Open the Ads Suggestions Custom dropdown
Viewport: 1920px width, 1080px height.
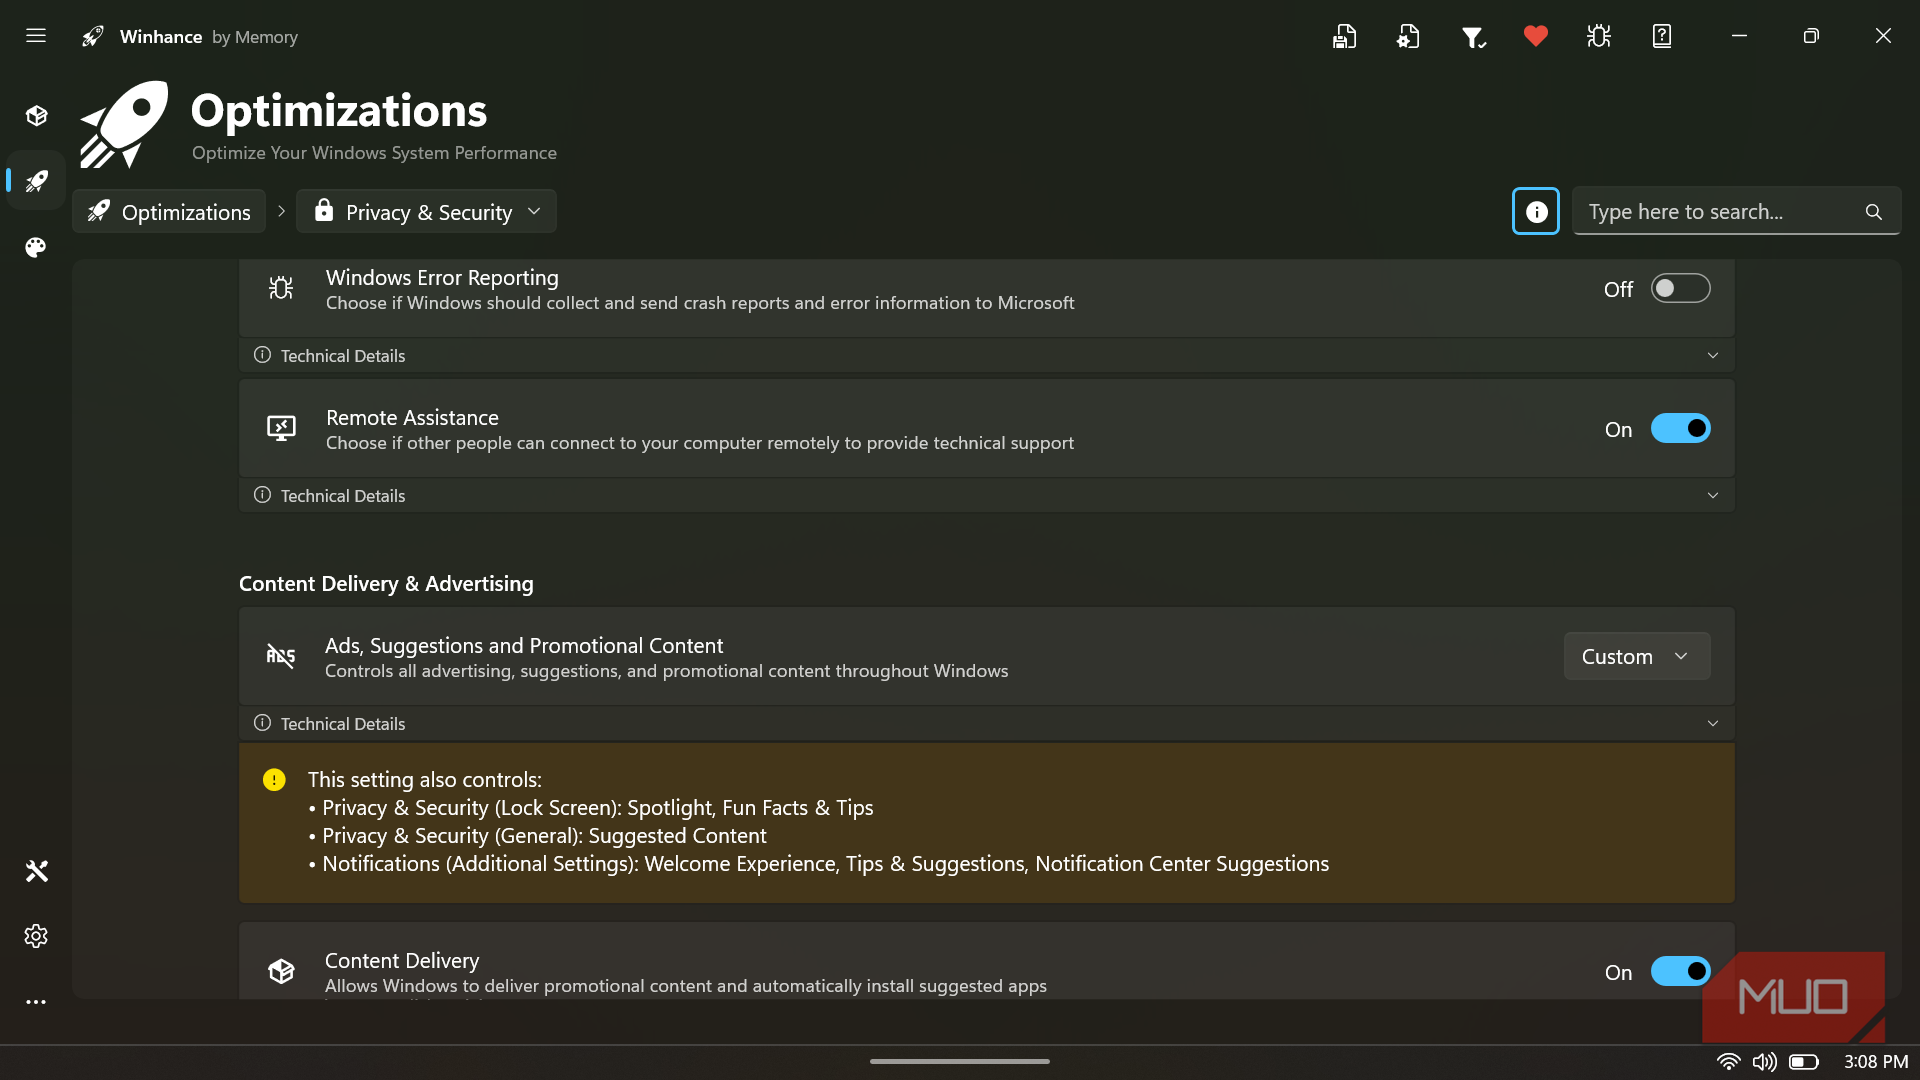1637,656
